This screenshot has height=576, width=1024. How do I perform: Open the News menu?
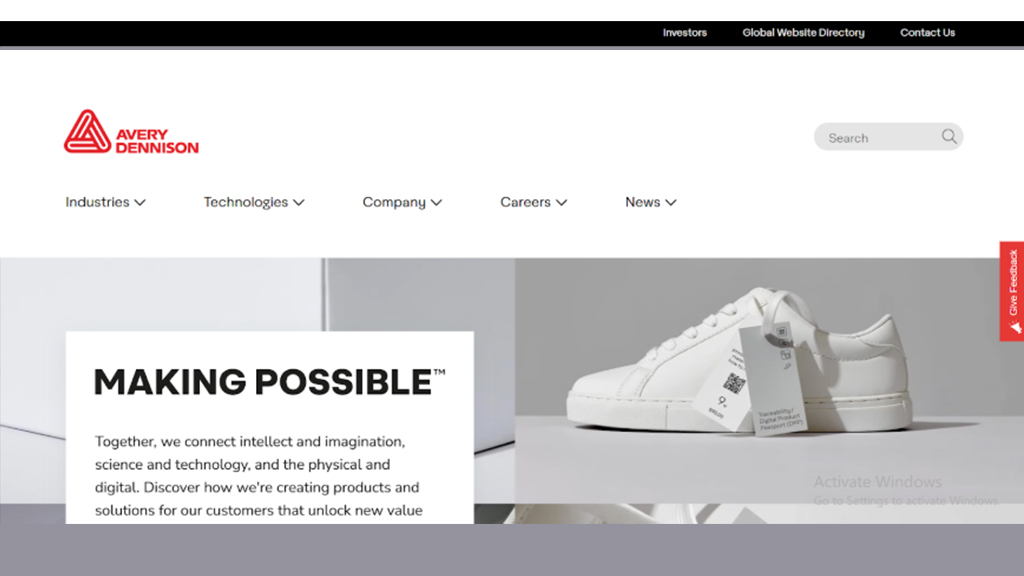click(x=643, y=202)
